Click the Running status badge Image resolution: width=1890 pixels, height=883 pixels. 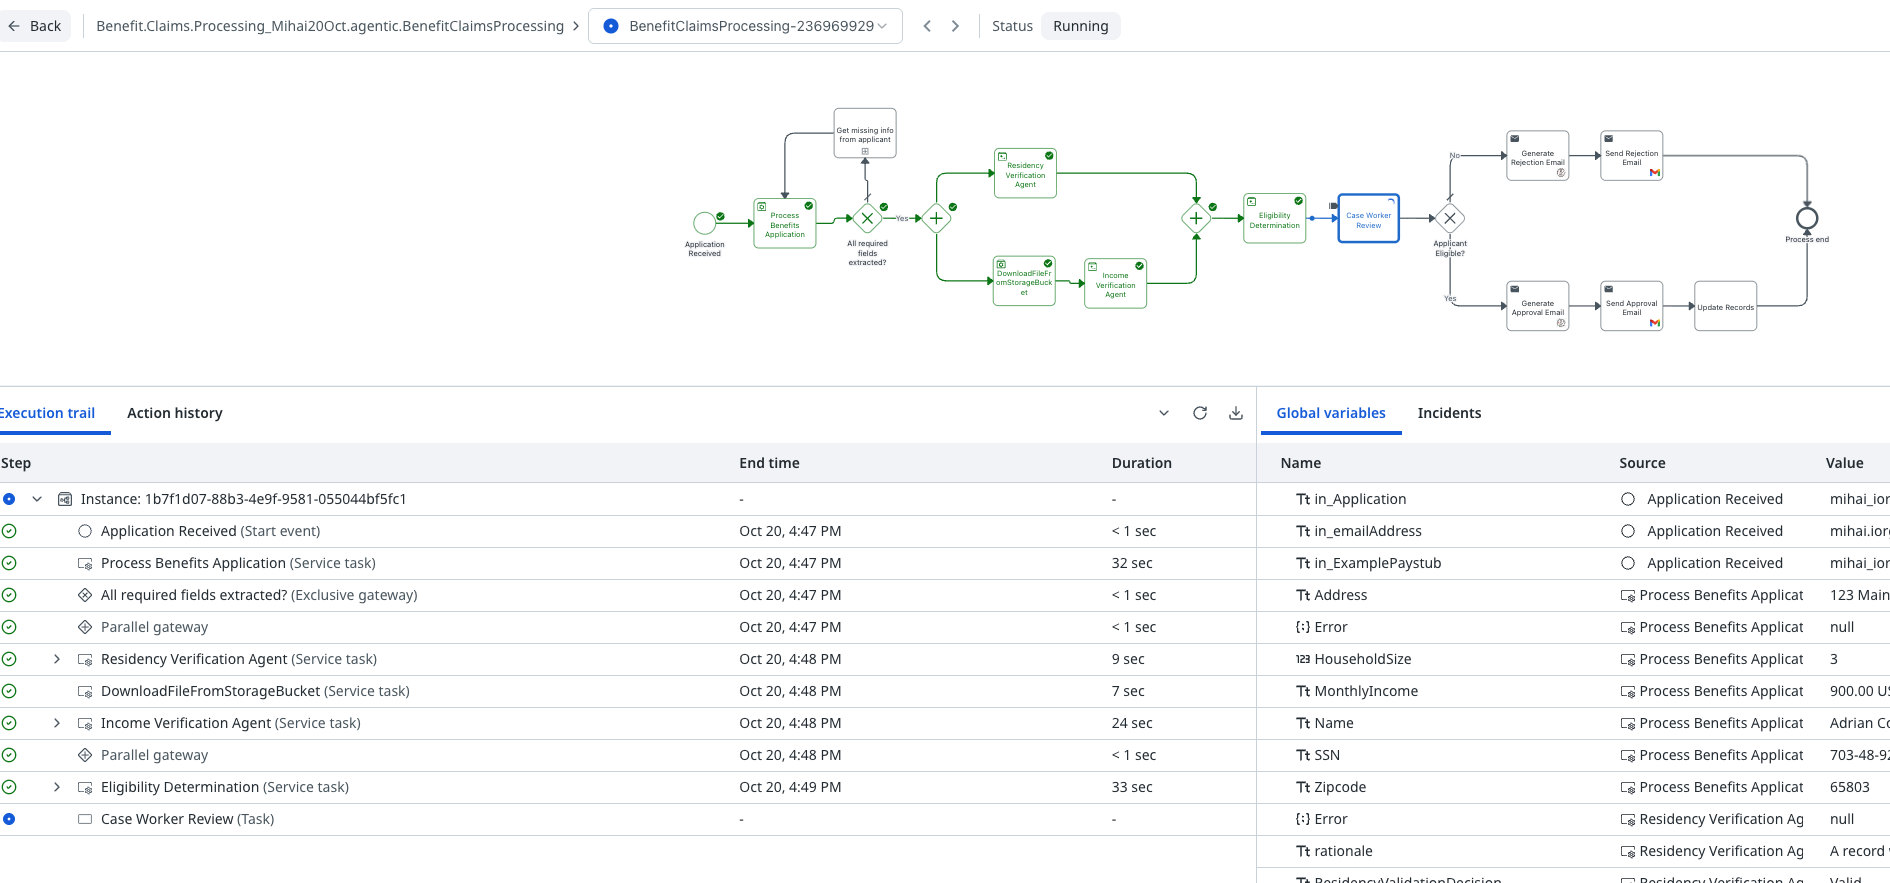[x=1081, y=26]
